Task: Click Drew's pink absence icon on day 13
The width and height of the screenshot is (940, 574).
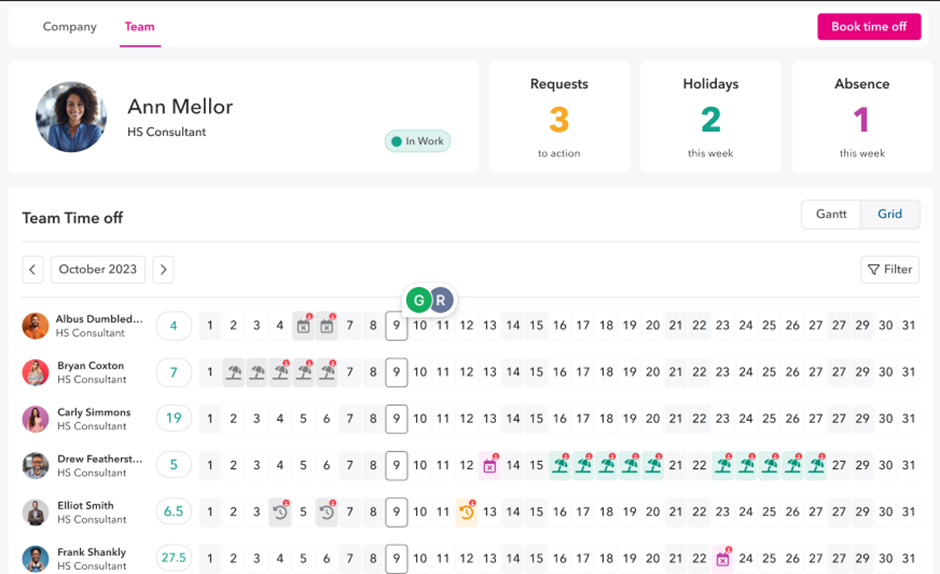Action: point(489,465)
